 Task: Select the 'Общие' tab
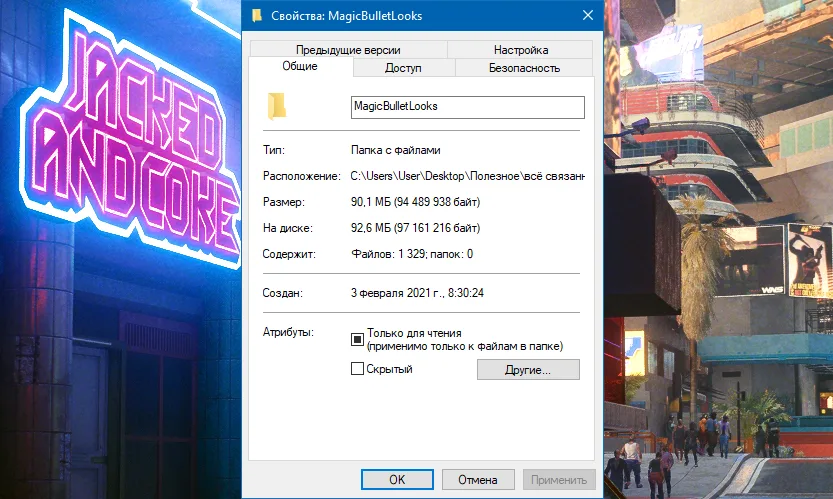coord(300,66)
